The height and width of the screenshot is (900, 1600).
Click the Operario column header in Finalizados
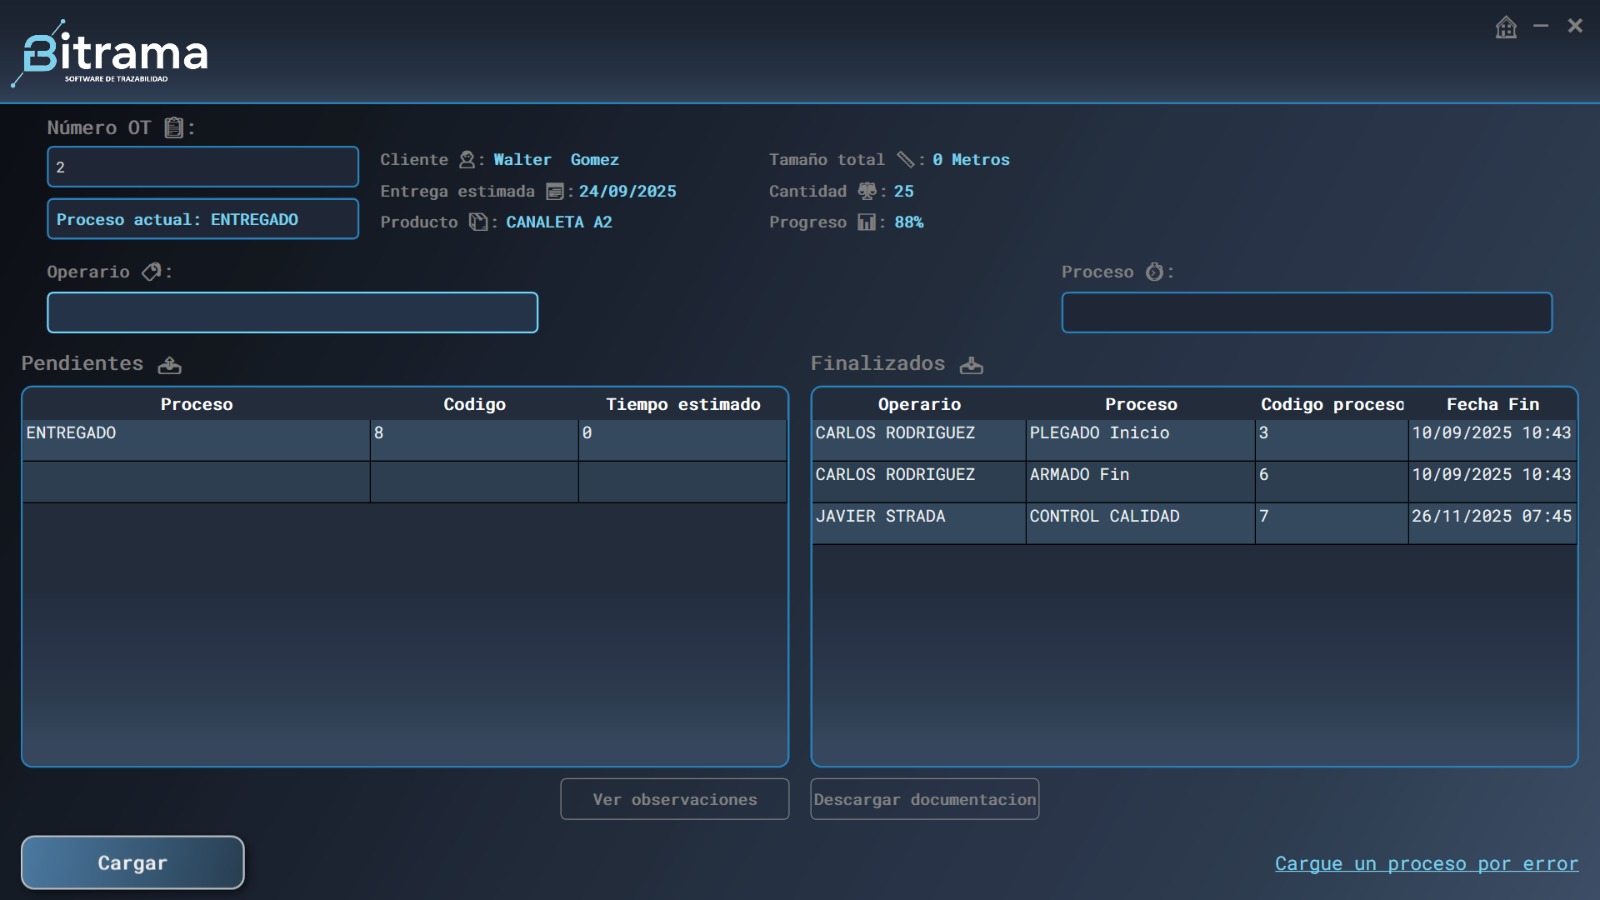coord(920,404)
